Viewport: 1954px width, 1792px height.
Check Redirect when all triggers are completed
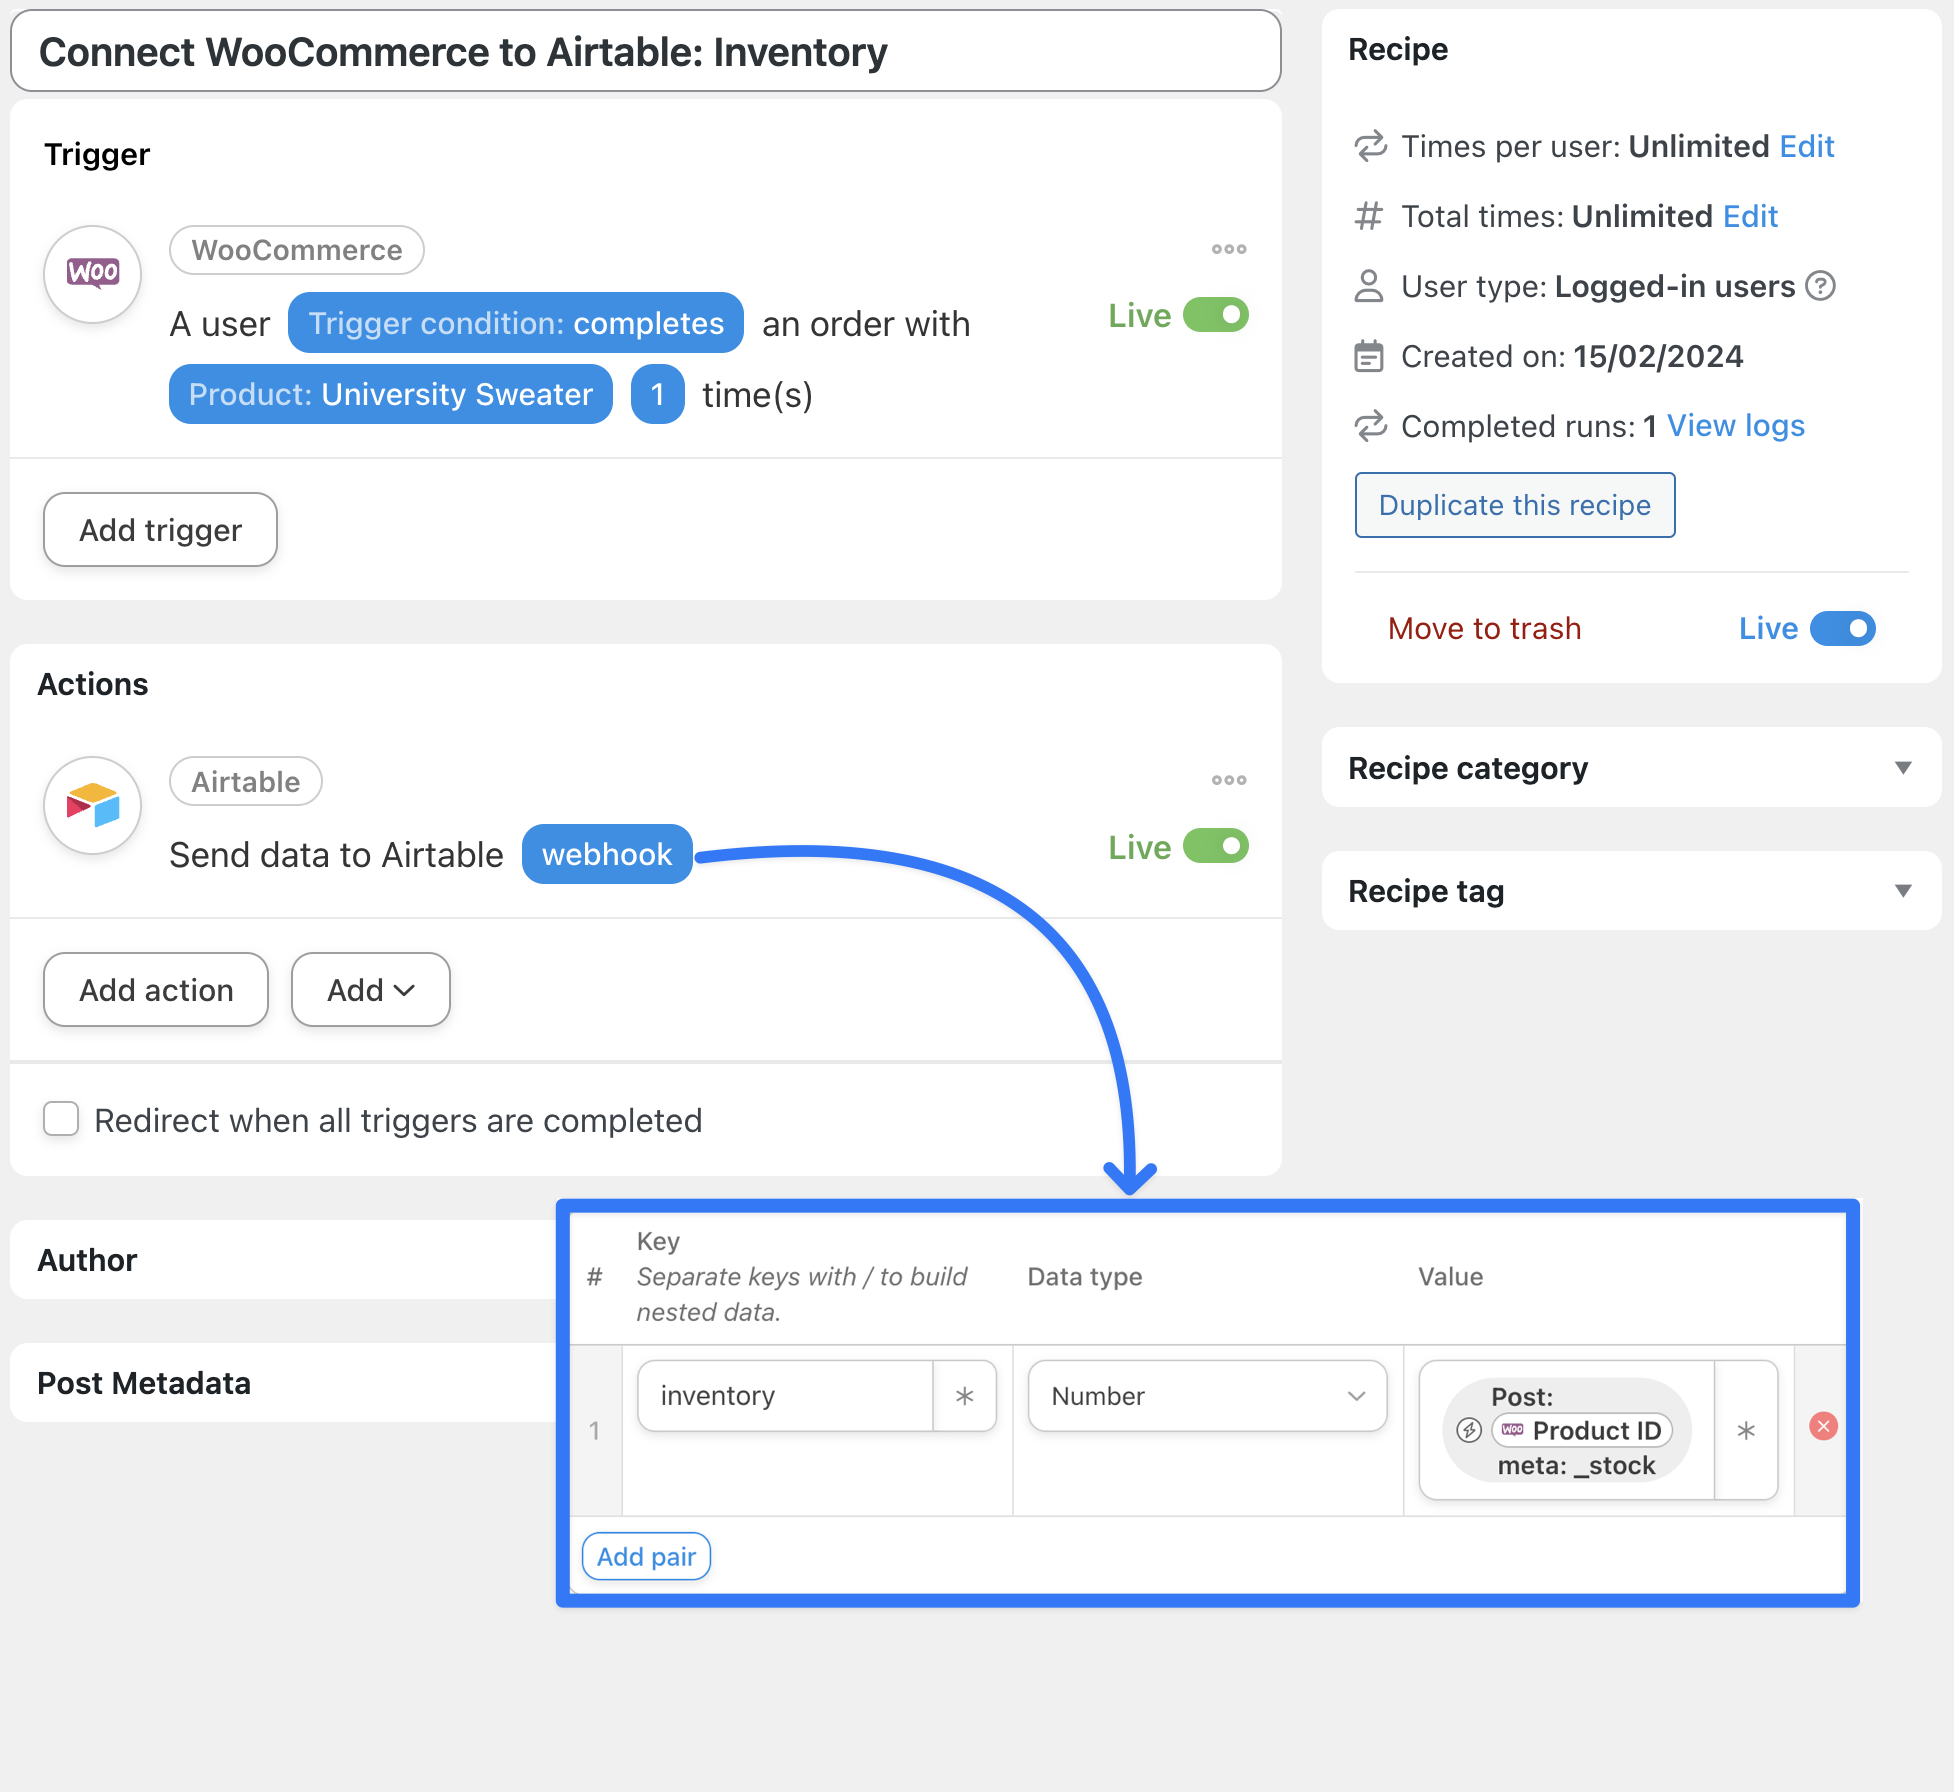[61, 1119]
